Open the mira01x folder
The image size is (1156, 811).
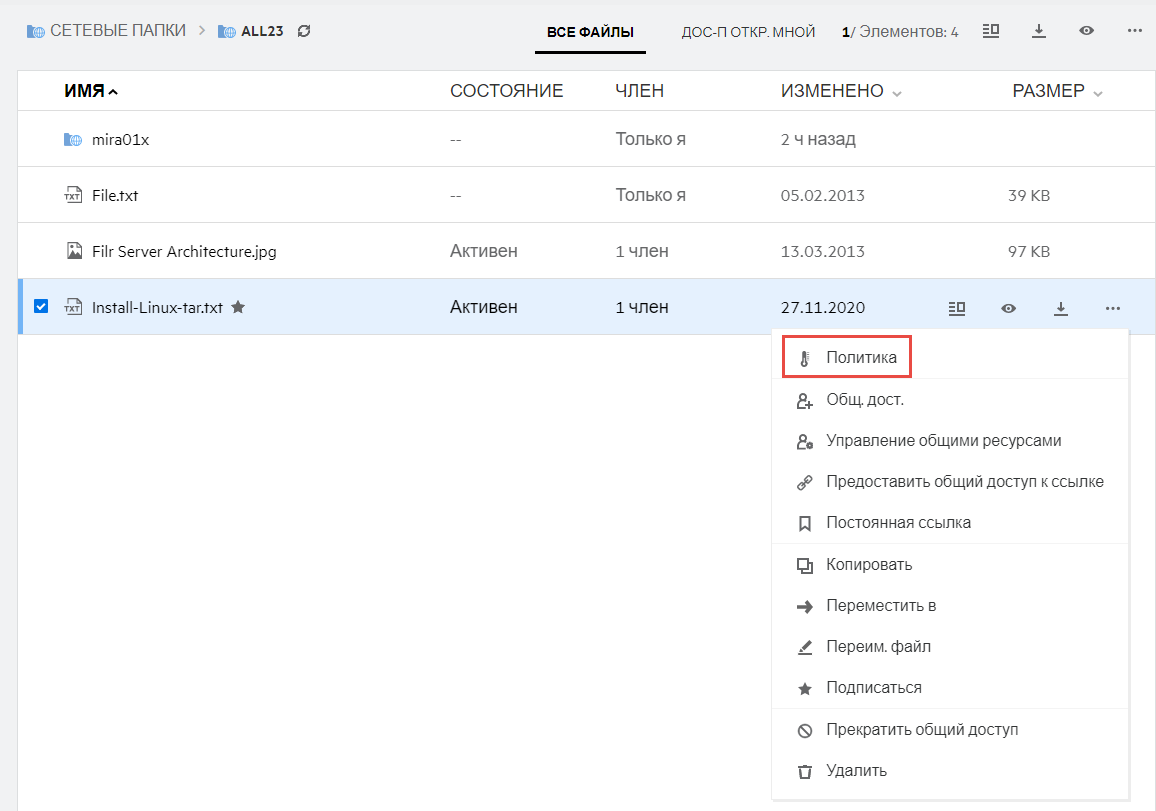(120, 139)
